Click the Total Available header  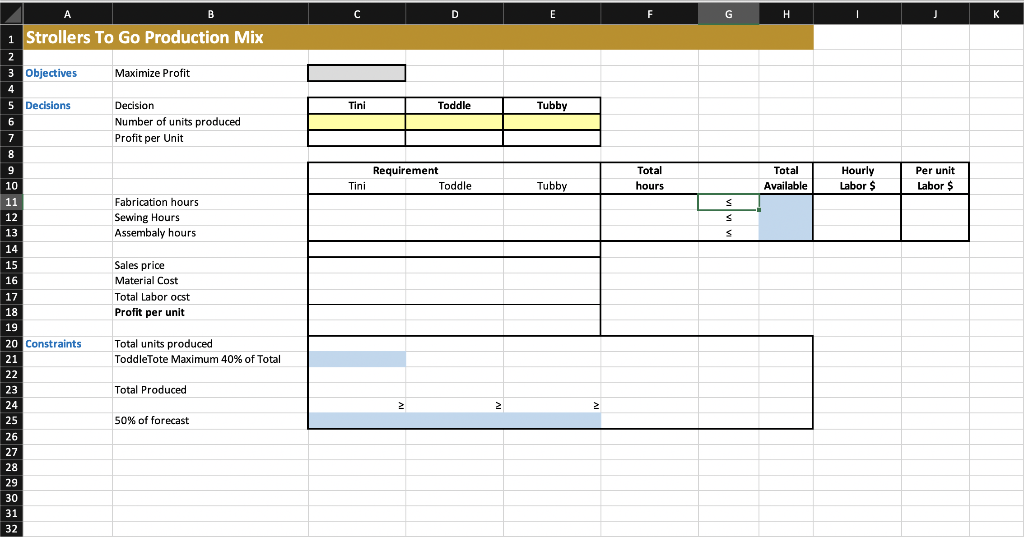[x=786, y=178]
